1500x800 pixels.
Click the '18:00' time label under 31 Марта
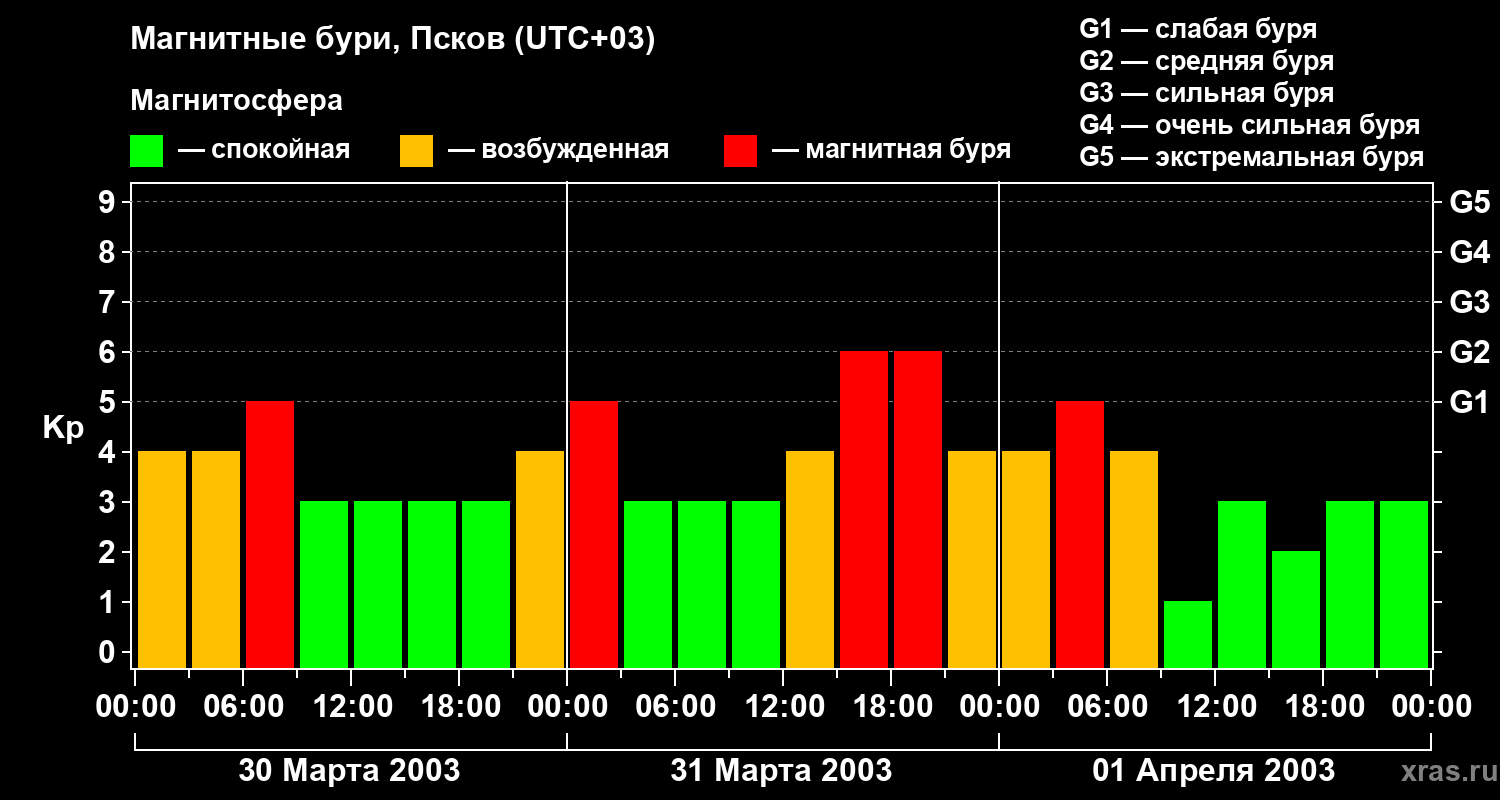(x=891, y=707)
